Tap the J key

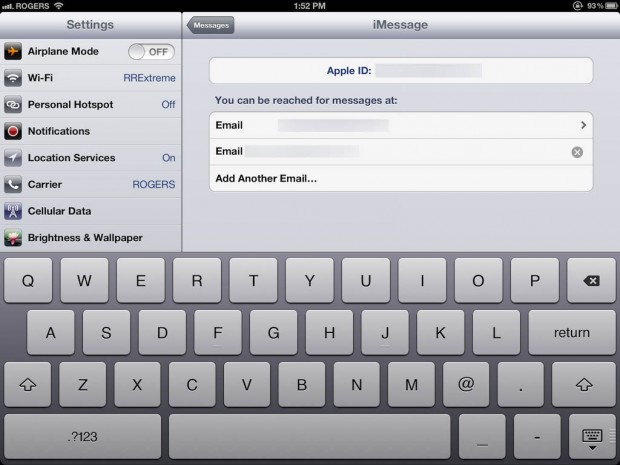pos(385,333)
